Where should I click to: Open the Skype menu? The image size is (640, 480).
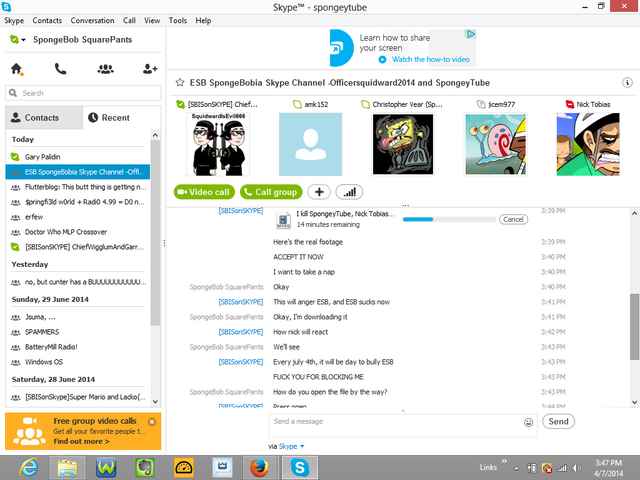pyautogui.click(x=14, y=20)
